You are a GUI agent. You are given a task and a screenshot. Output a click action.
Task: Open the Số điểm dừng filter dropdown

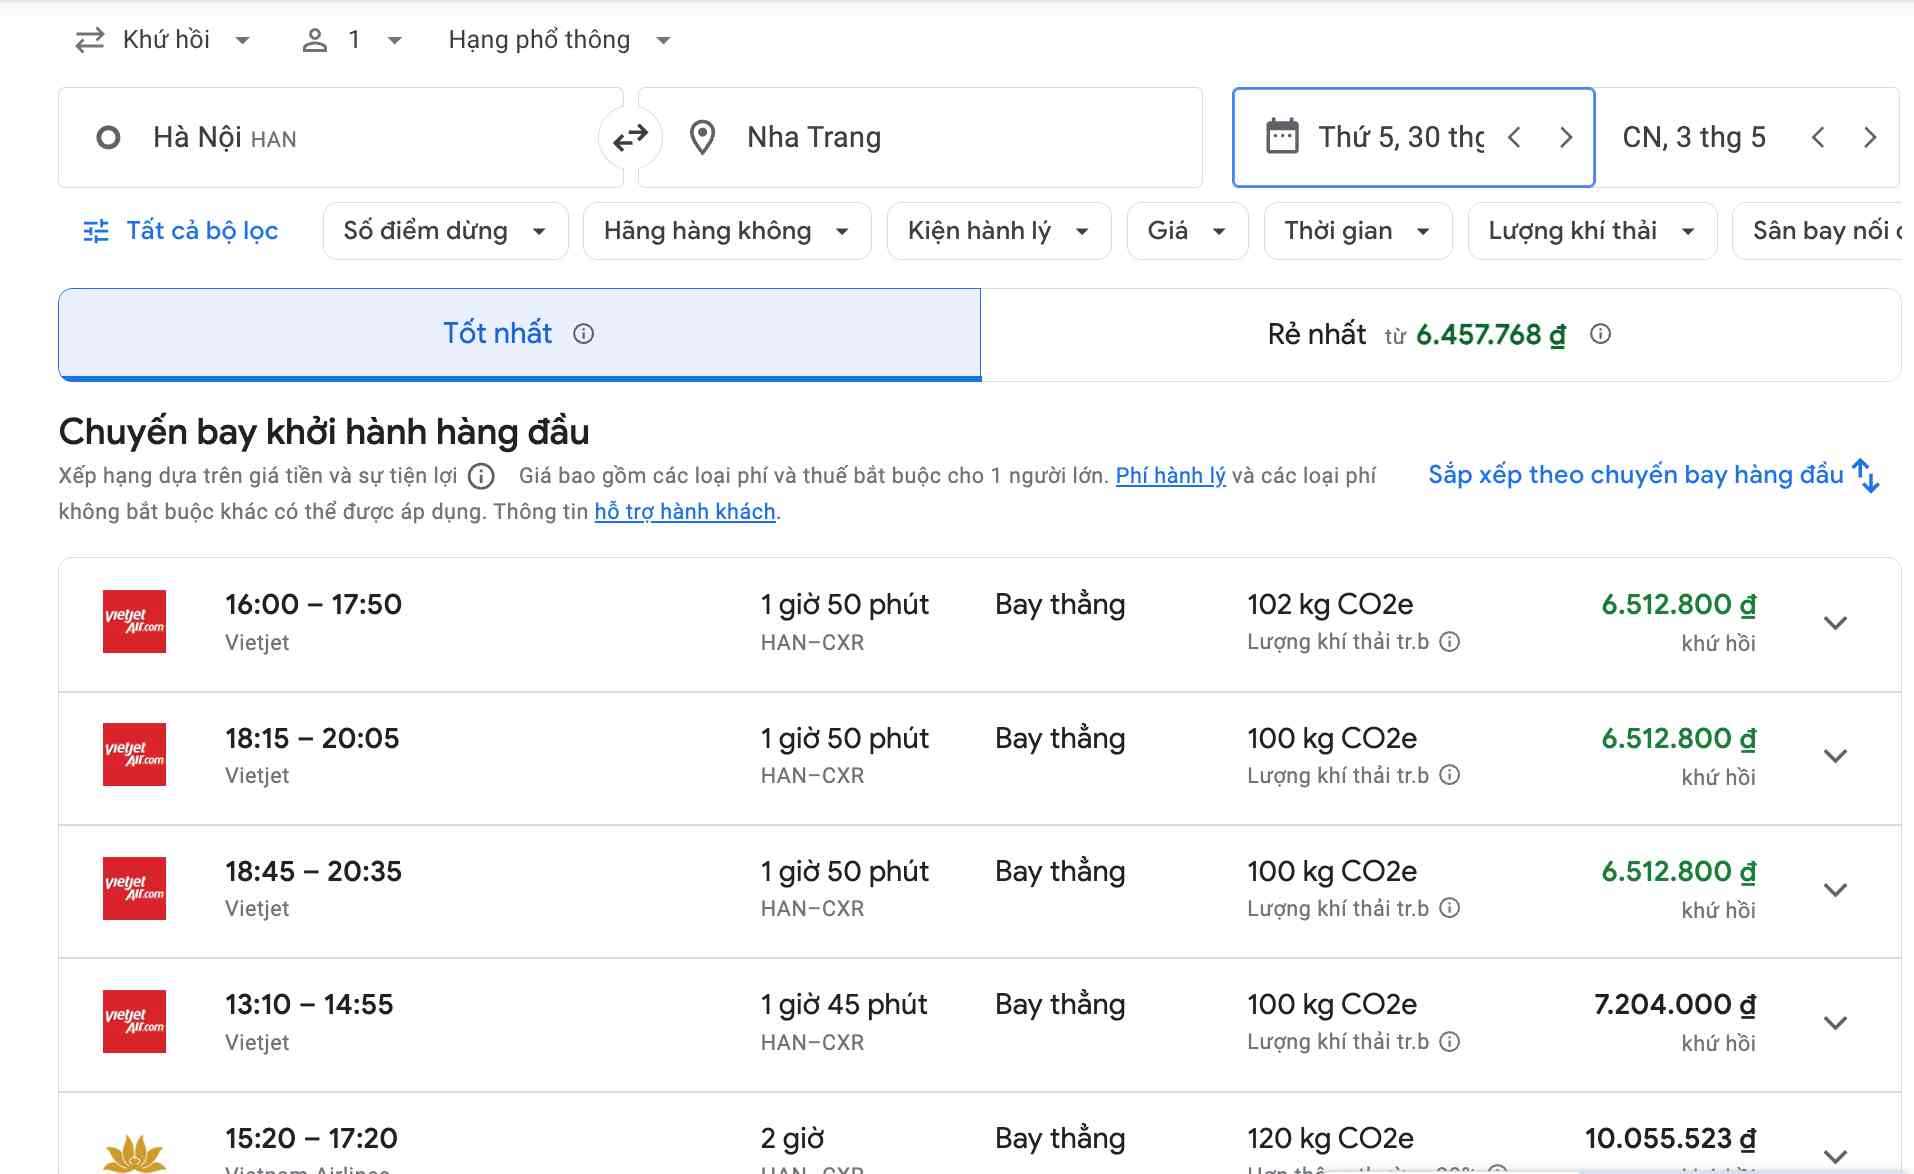pyautogui.click(x=444, y=230)
